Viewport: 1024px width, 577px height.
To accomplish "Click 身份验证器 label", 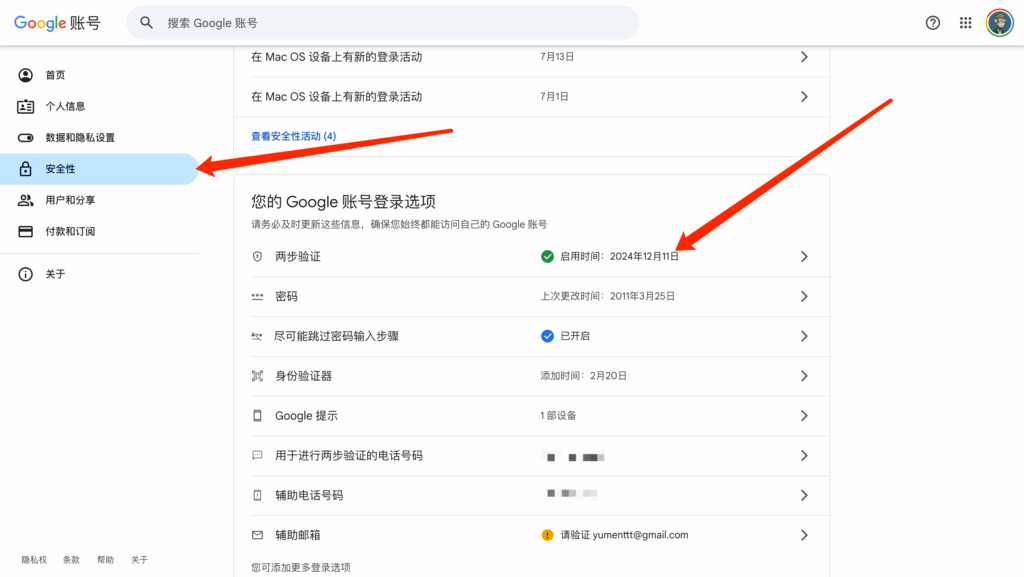I will 304,376.
